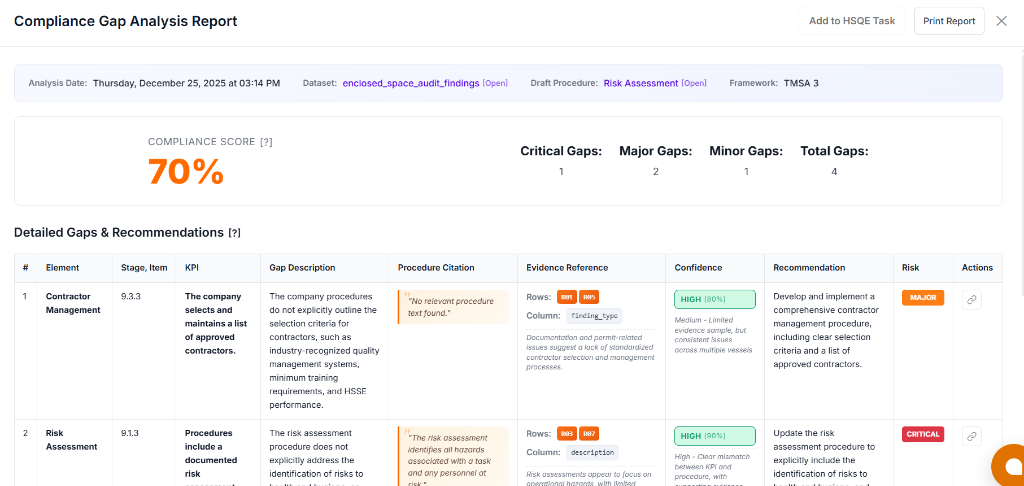Viewport: 1024px width, 486px height.
Task: Open the enclosed_space_audit_findings dataset link
Action: point(411,83)
